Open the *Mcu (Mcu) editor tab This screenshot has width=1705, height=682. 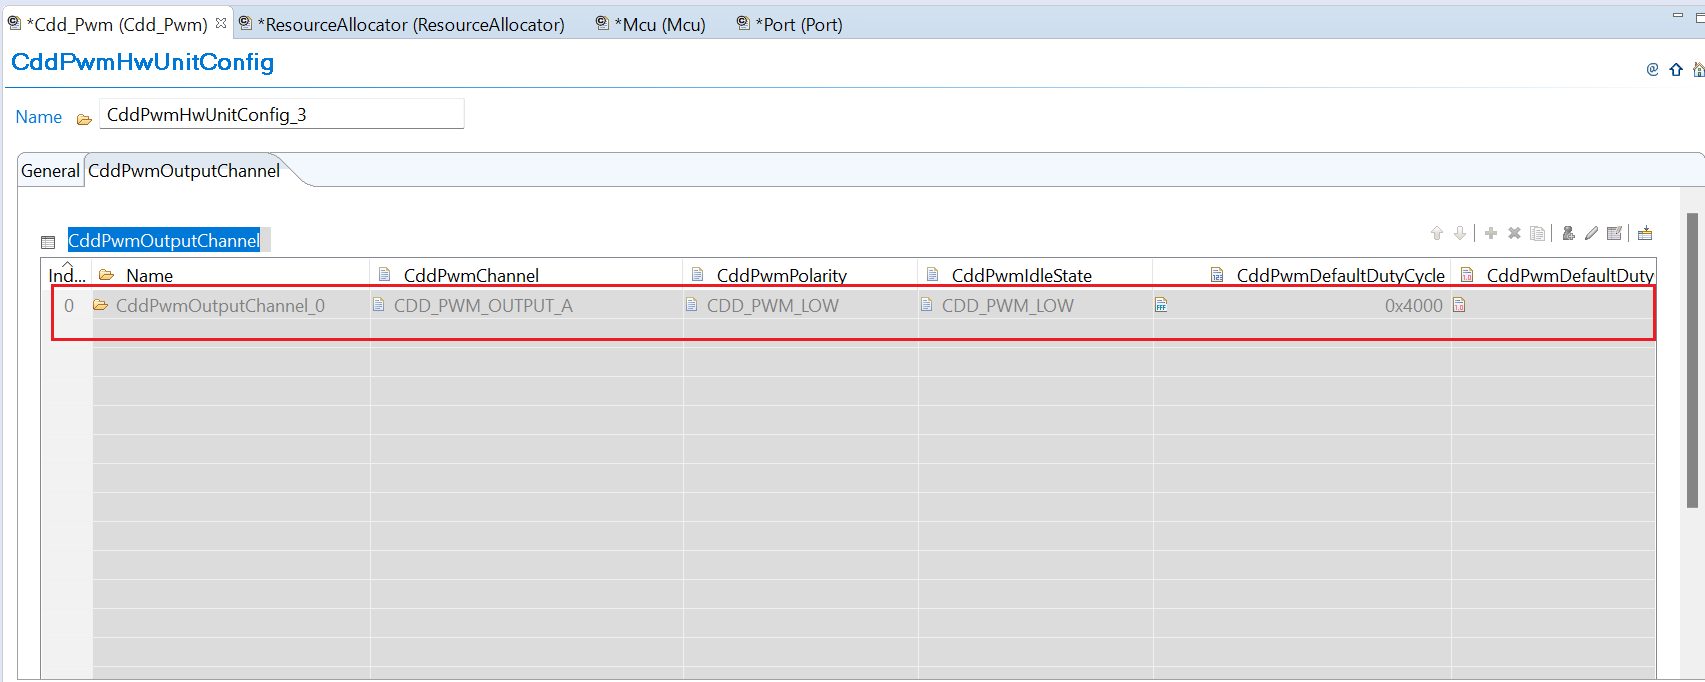click(x=650, y=24)
